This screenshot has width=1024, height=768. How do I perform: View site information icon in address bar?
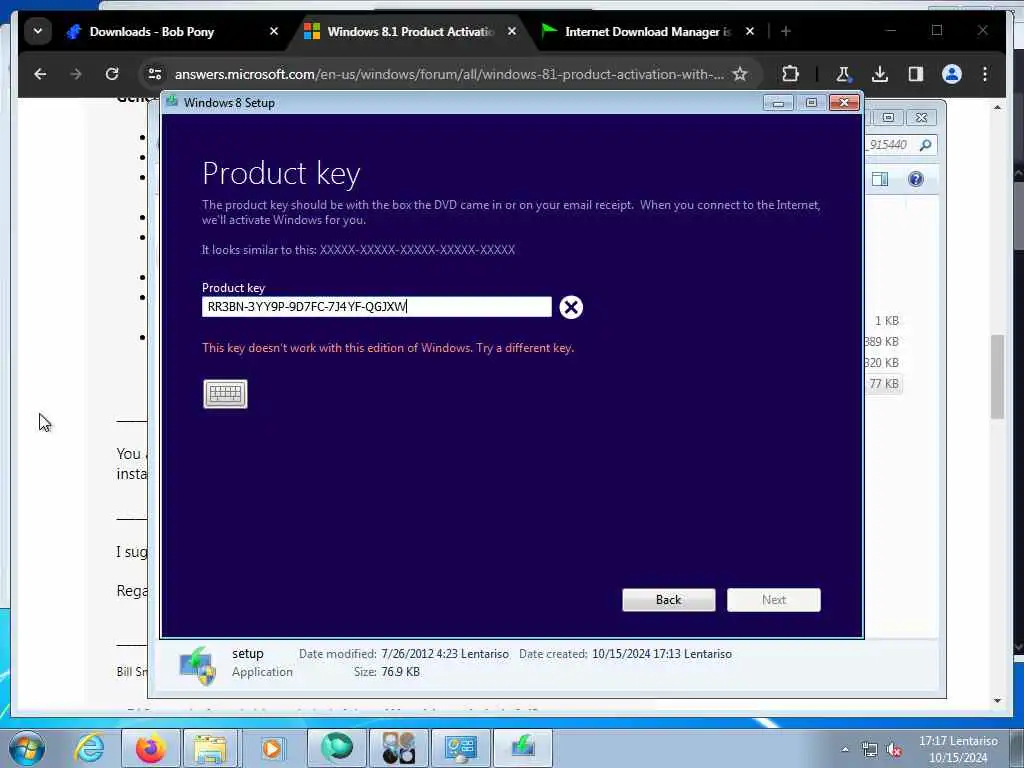point(155,74)
